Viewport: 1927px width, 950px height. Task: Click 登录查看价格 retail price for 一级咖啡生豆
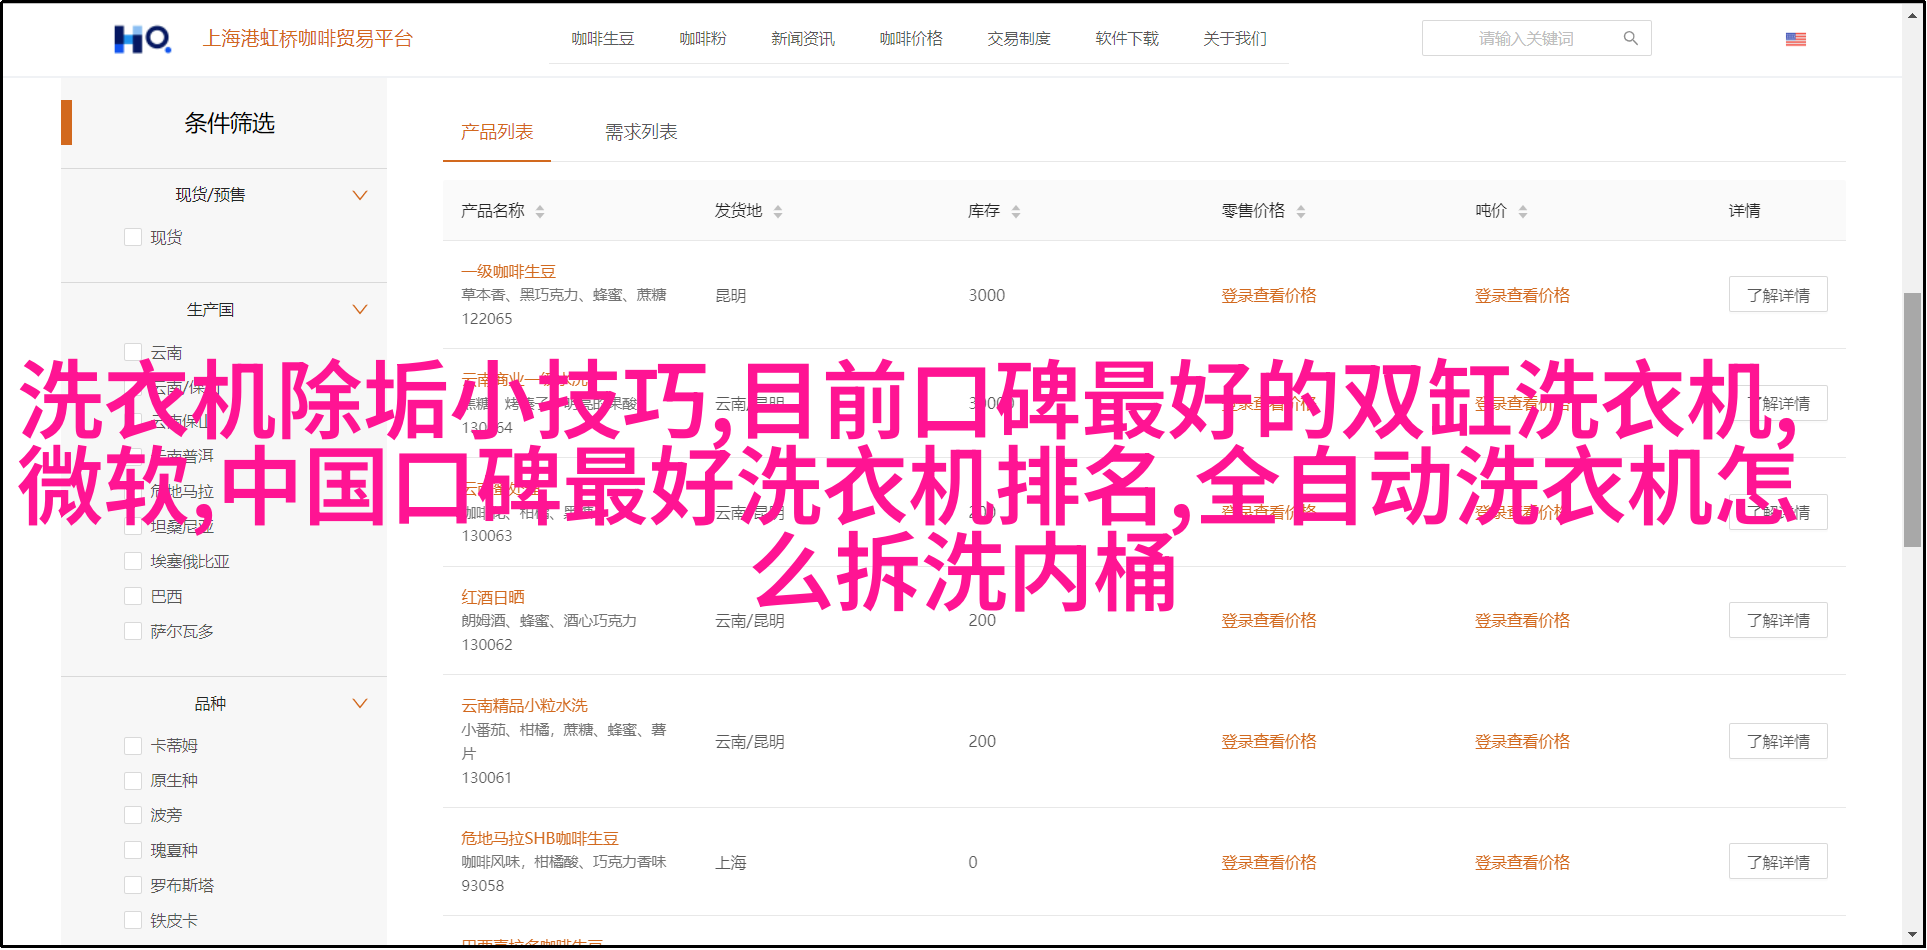1269,296
